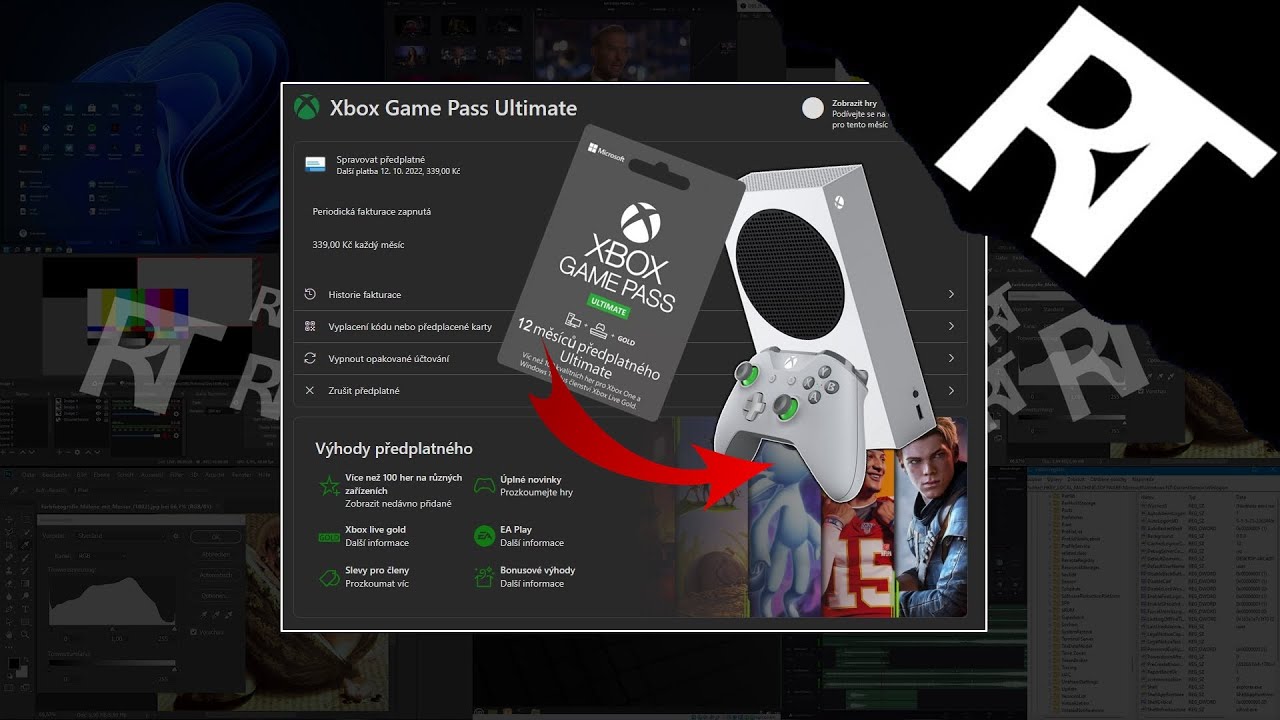This screenshot has width=1280, height=720.
Task: Click the midtone 1,00 input field in Levels
Action: coord(116,639)
